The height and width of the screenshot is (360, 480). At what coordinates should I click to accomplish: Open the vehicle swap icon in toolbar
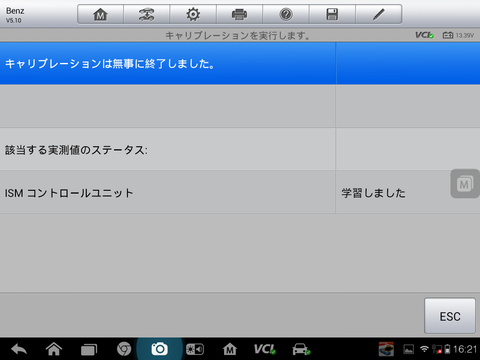(x=147, y=14)
